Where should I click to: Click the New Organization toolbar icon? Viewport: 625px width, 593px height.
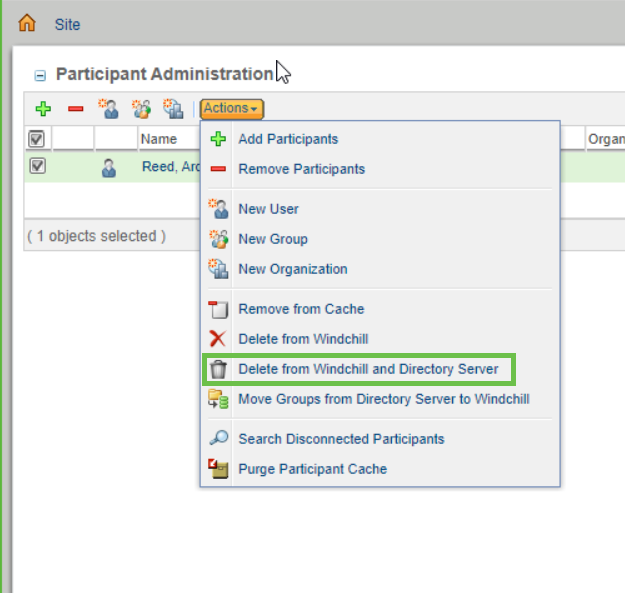173,109
